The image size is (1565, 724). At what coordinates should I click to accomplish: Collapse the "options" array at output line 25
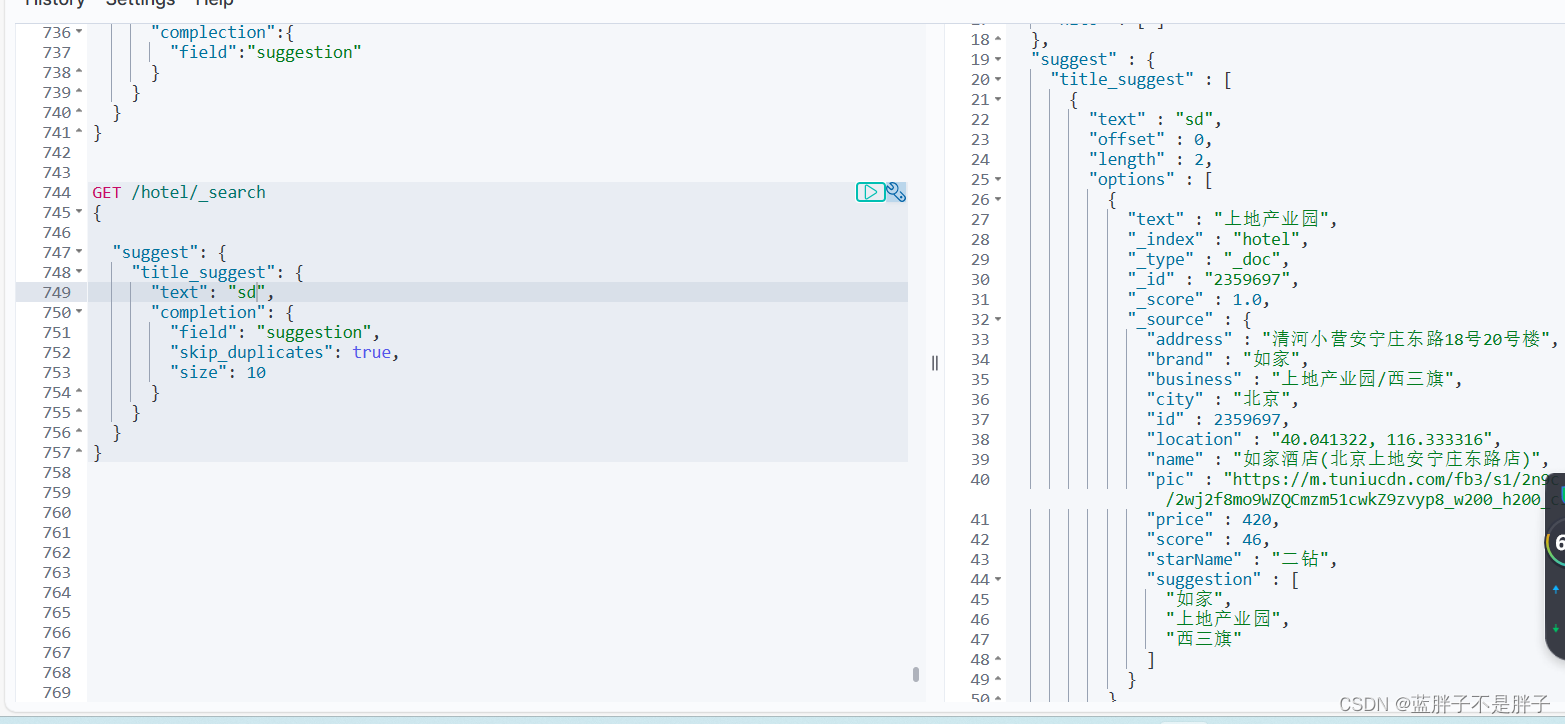(x=998, y=179)
